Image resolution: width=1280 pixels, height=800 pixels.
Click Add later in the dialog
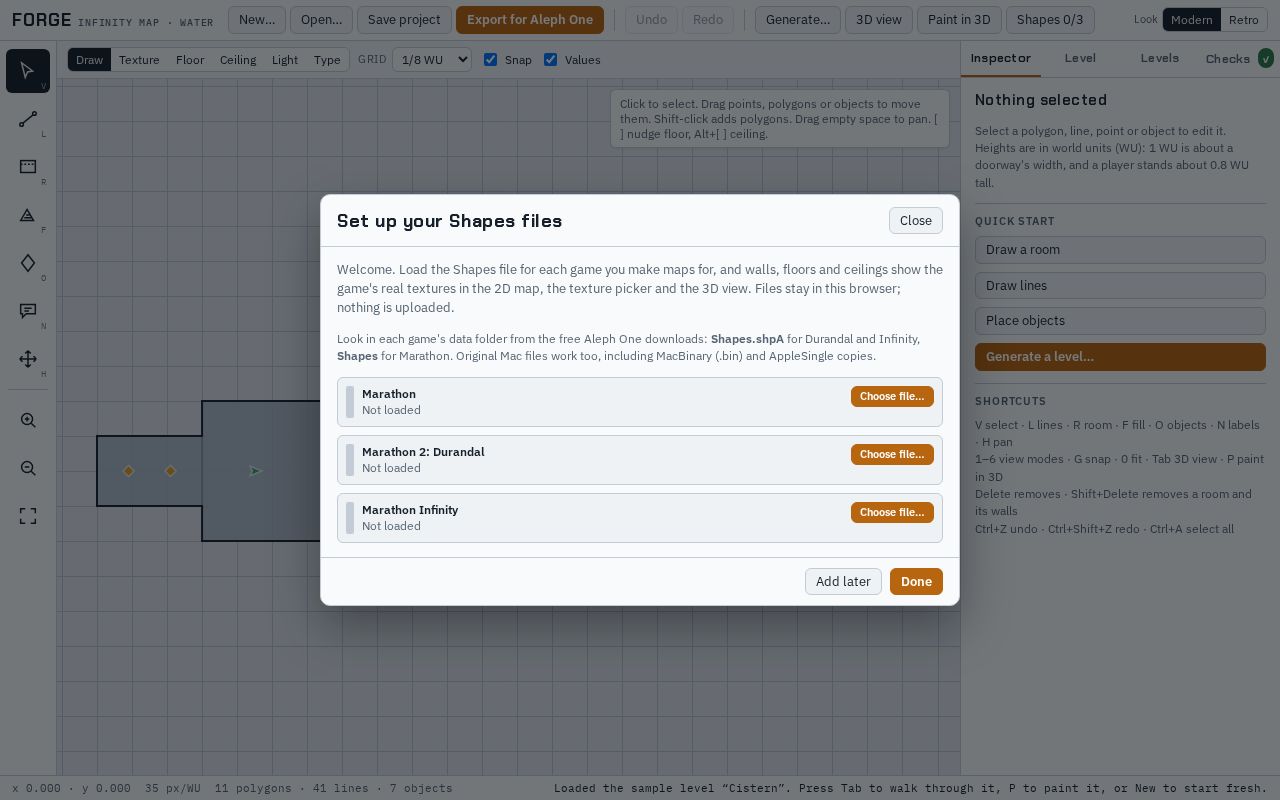pos(843,582)
